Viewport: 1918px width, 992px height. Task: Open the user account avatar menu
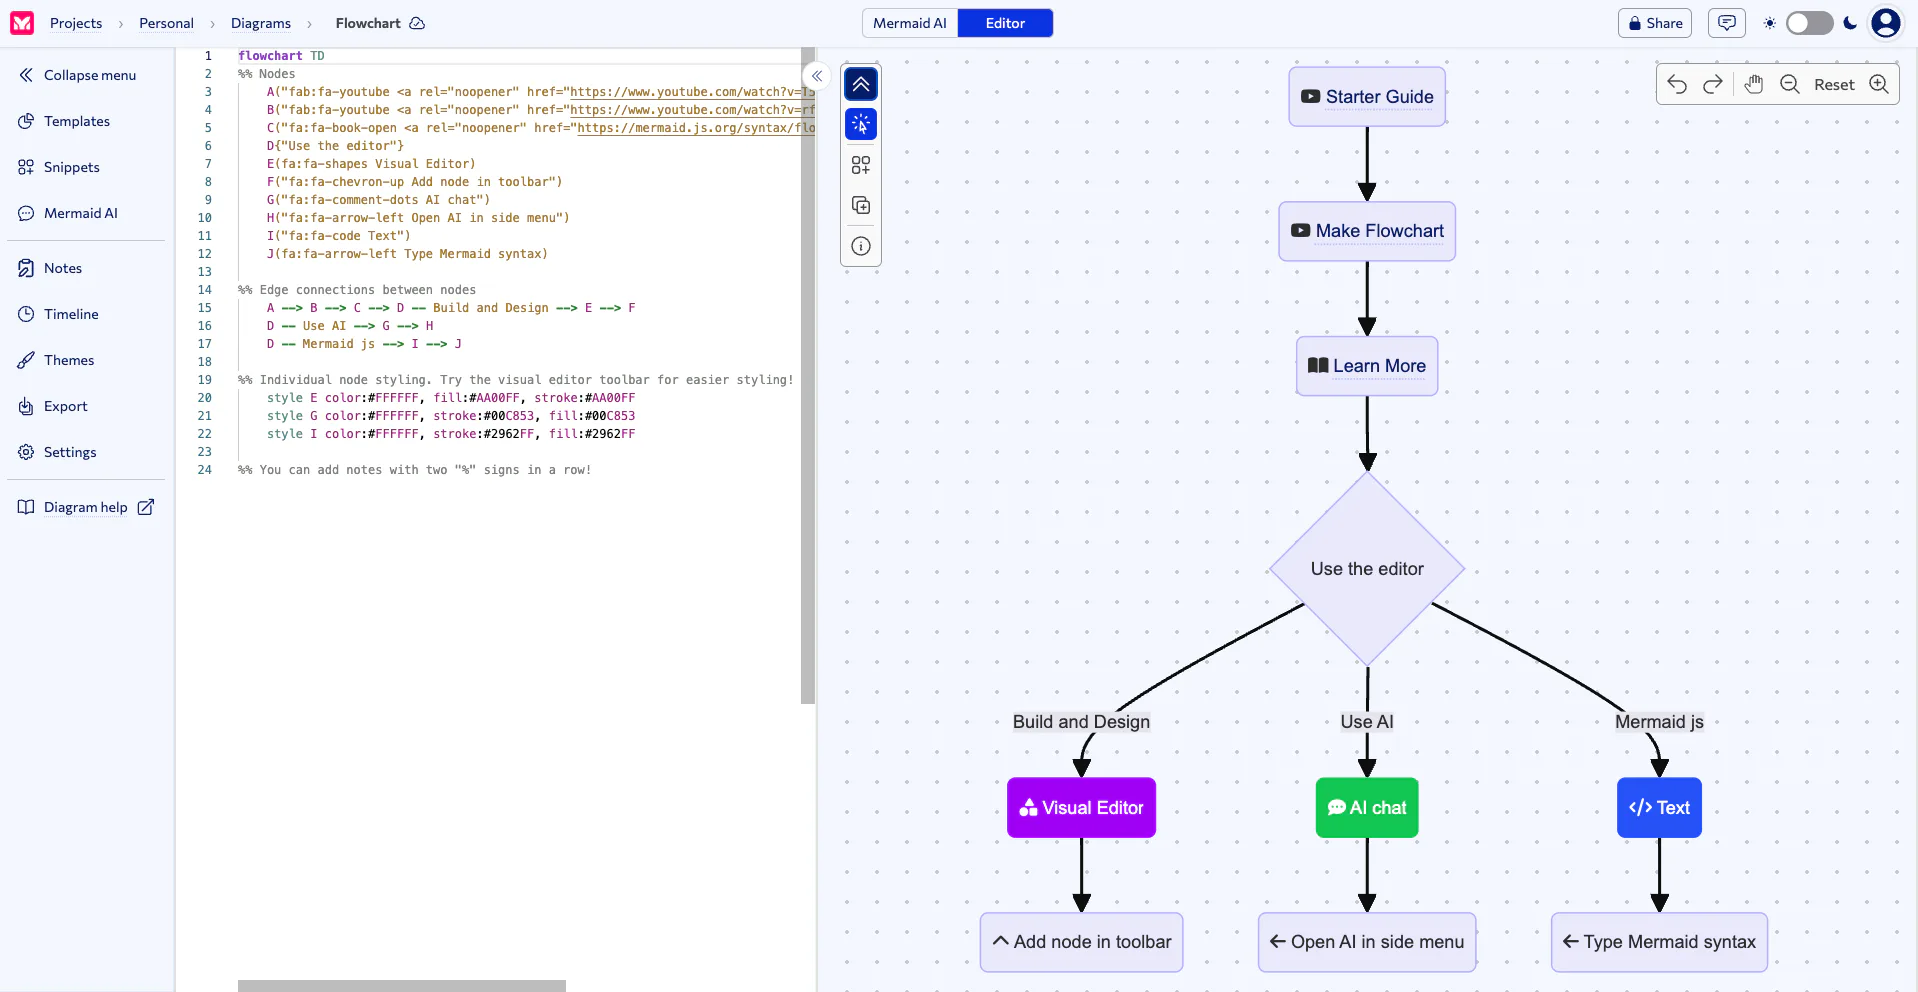coord(1886,23)
